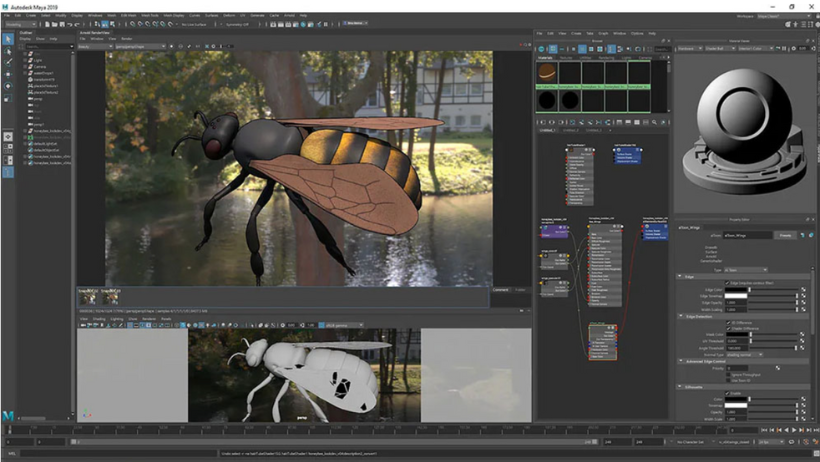Viewport: 820px width, 462px height.
Task: Click go to start of playback range
Action: point(765,430)
